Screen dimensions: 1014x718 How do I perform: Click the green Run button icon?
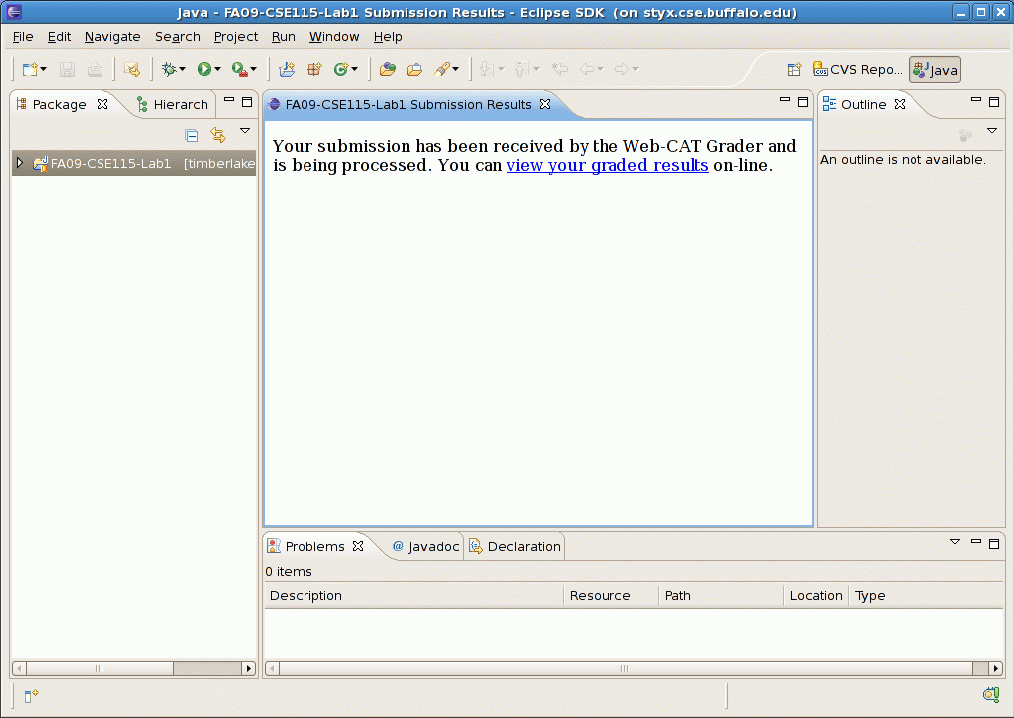(204, 69)
